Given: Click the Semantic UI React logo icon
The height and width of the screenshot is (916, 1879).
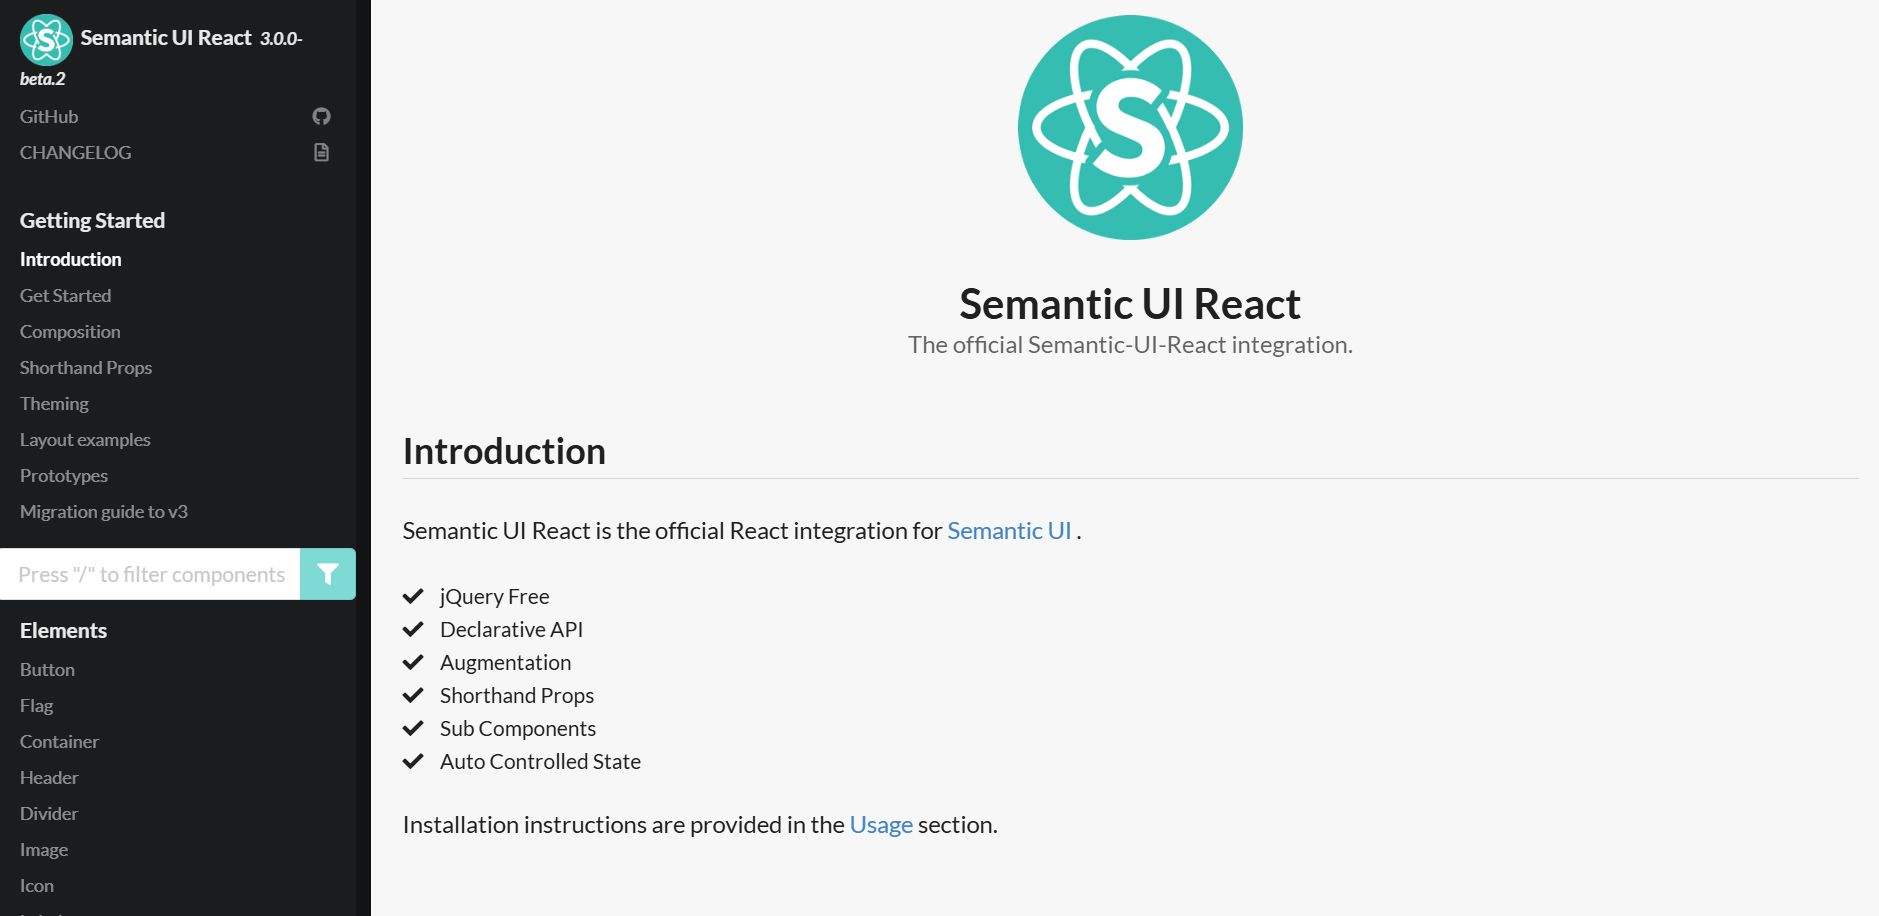Looking at the screenshot, I should (x=47, y=40).
